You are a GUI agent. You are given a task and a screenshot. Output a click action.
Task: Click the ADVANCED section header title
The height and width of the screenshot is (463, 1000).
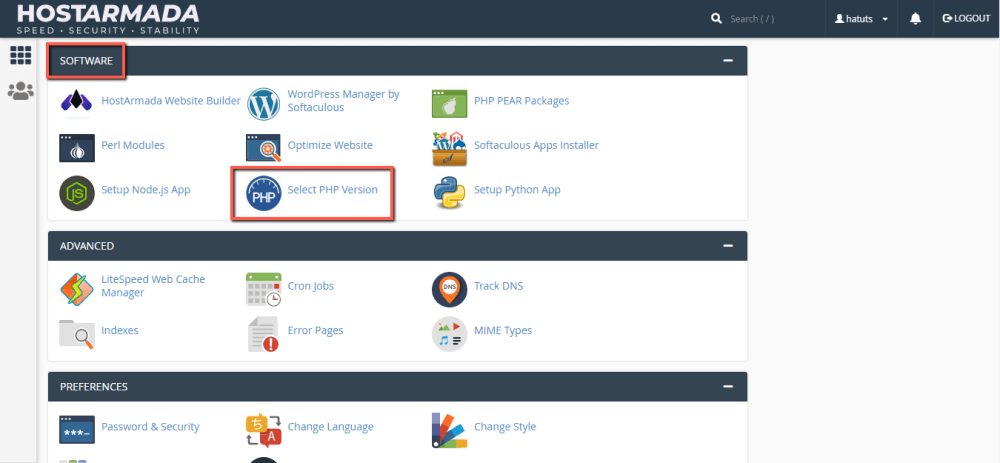87,246
